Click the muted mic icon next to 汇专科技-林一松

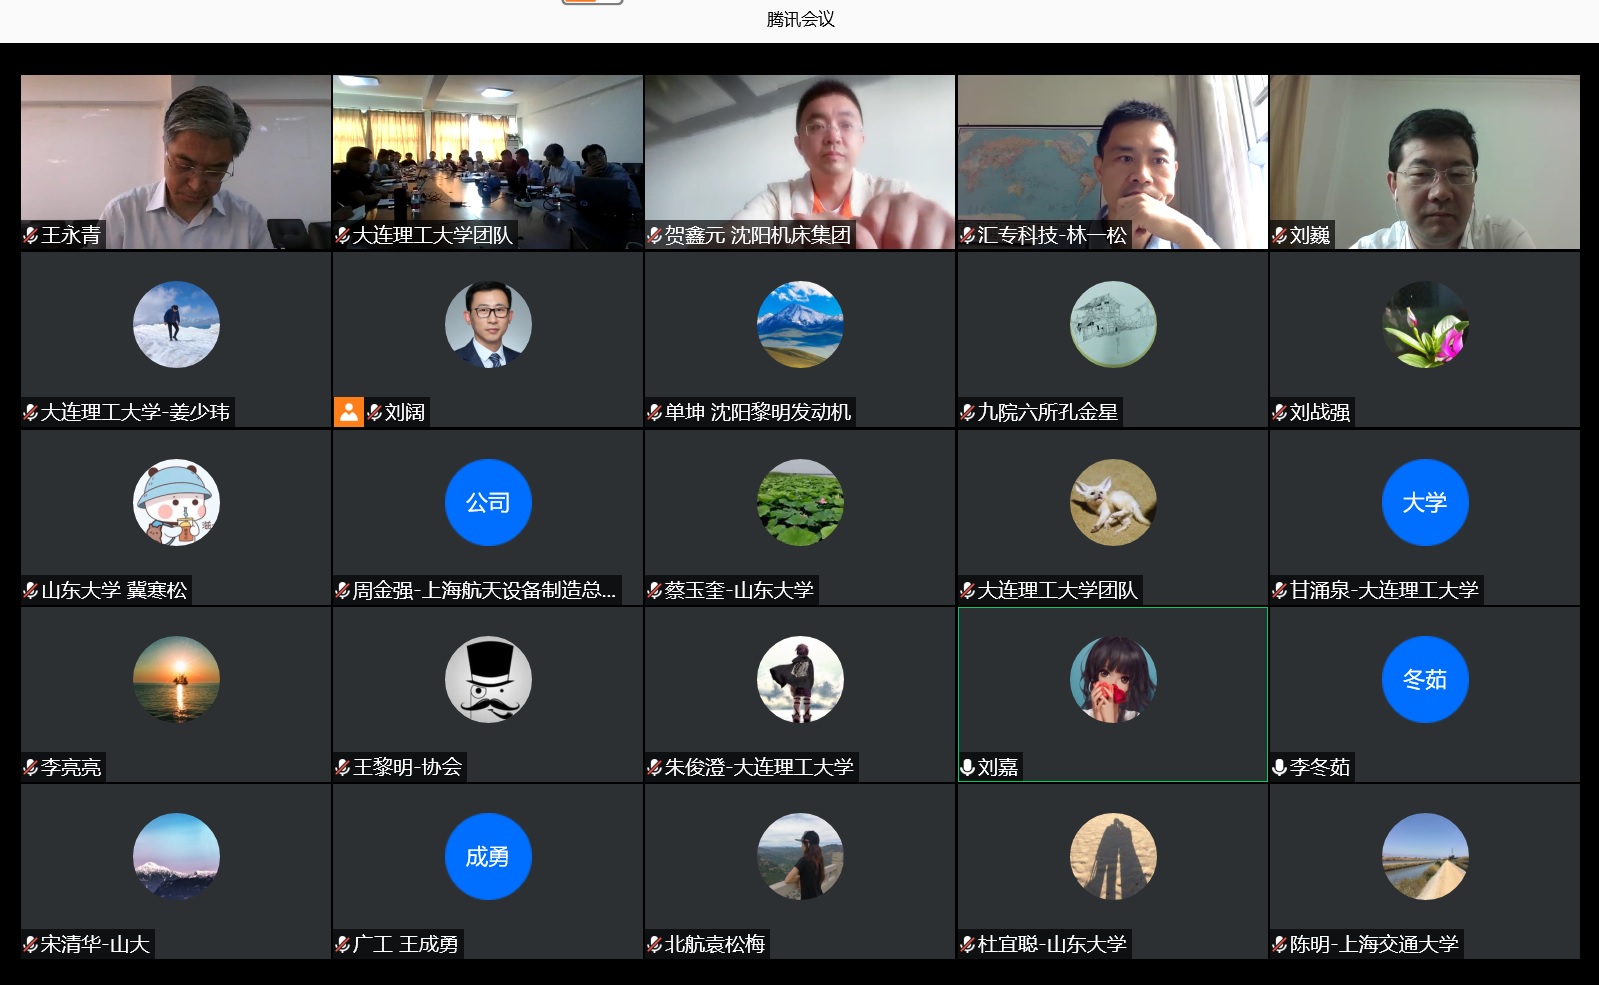(968, 236)
